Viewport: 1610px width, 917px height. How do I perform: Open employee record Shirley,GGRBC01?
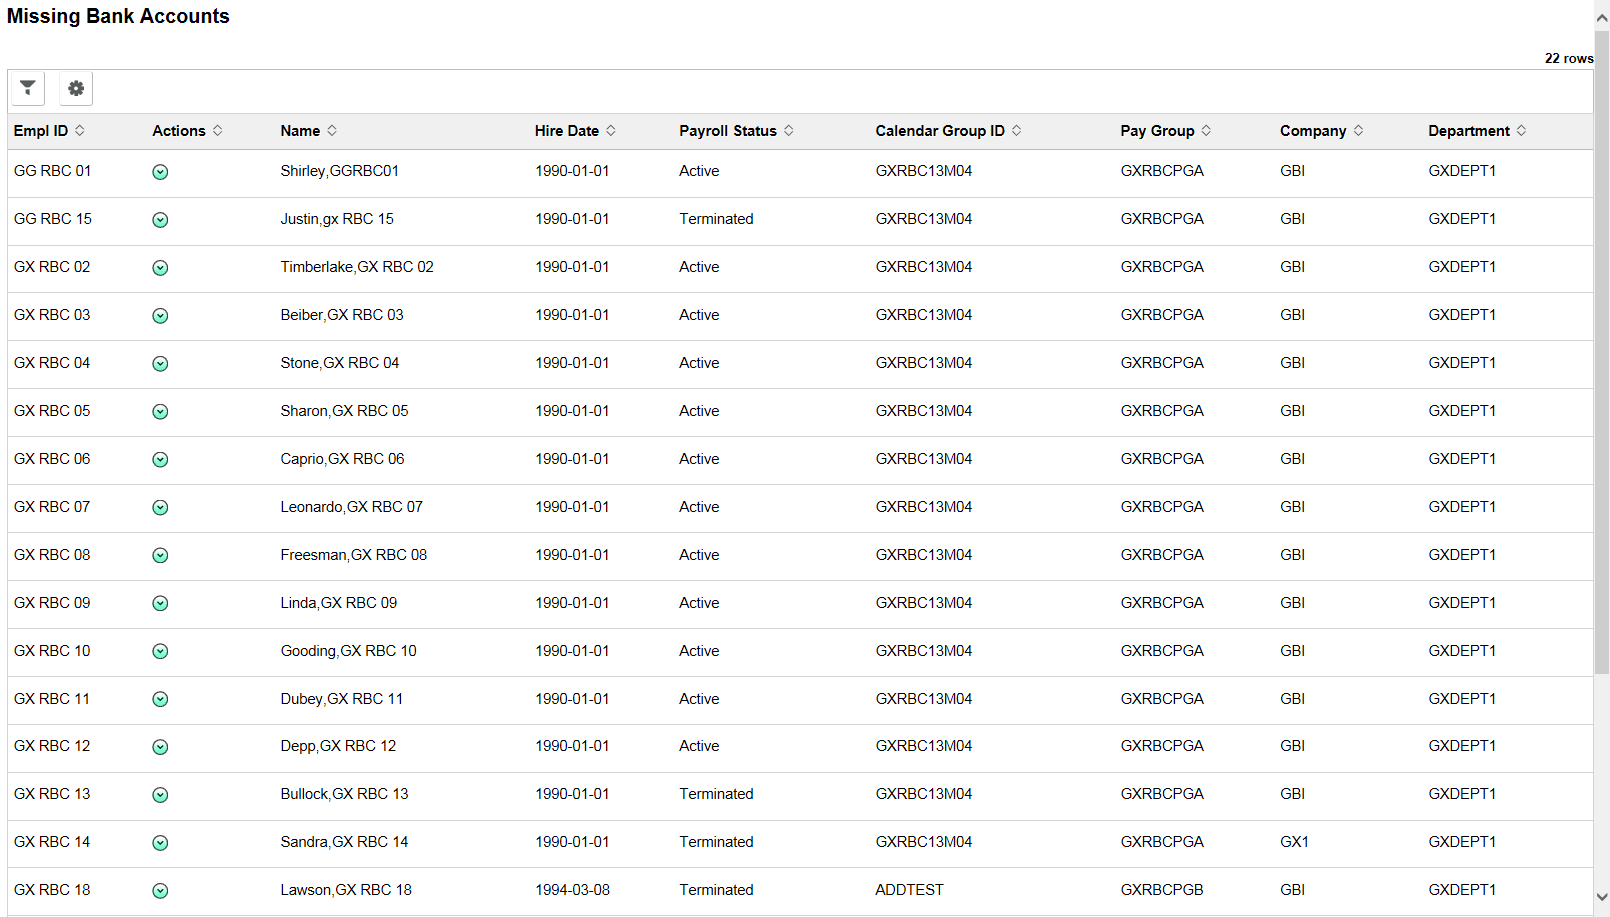[339, 171]
